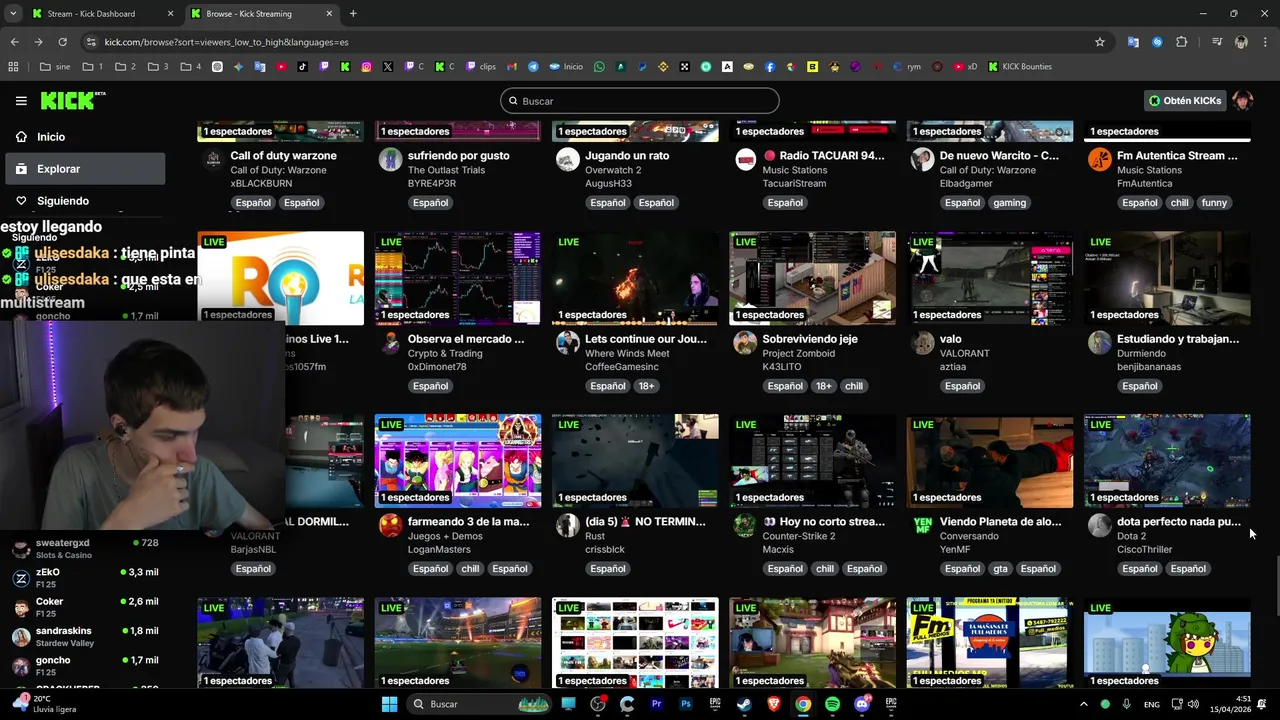Open the Radio TACUARI stream thumbnail
The width and height of the screenshot is (1280, 720).
click(812, 131)
